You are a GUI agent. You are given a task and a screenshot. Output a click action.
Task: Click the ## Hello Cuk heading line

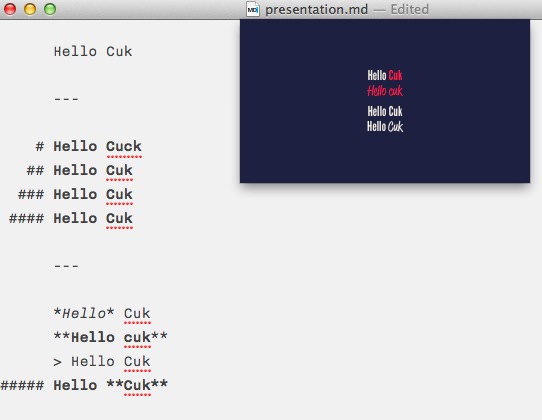80,170
